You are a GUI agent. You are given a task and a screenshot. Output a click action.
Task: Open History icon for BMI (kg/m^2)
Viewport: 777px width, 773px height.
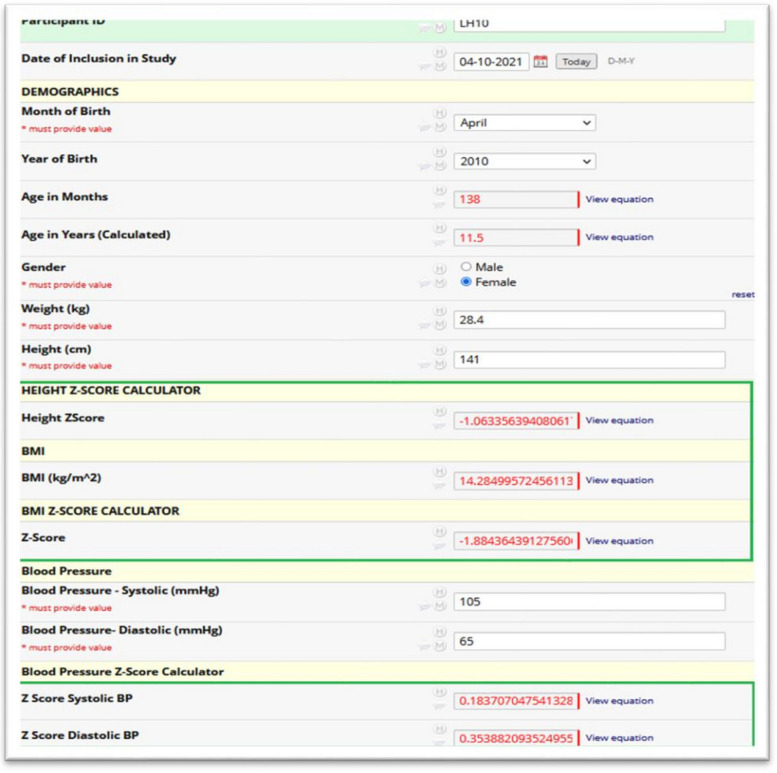[x=439, y=472]
